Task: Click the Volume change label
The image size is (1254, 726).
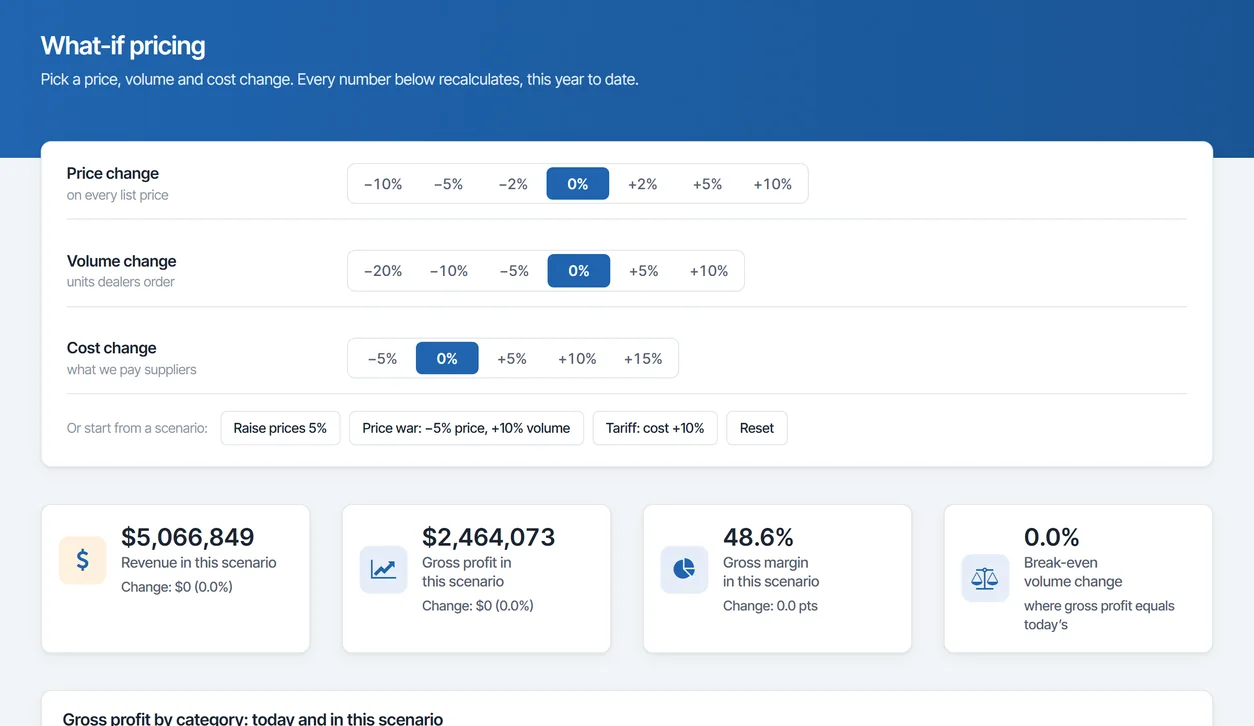Action: (x=122, y=261)
